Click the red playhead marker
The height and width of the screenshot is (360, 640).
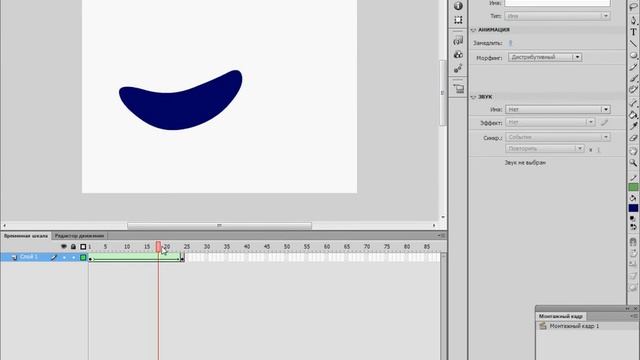coord(158,247)
